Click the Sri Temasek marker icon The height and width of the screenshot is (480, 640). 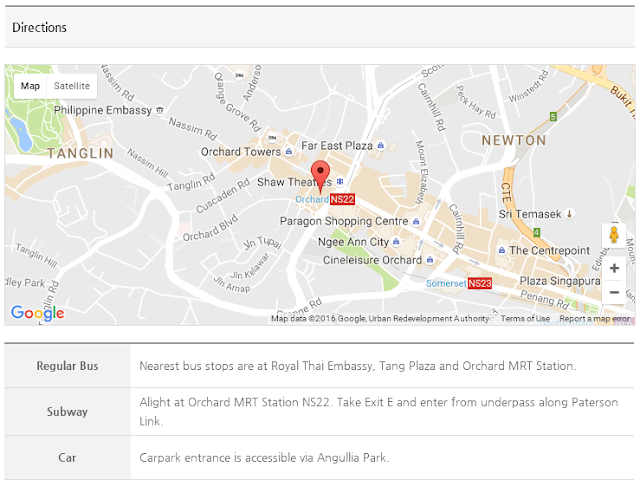tap(569, 213)
